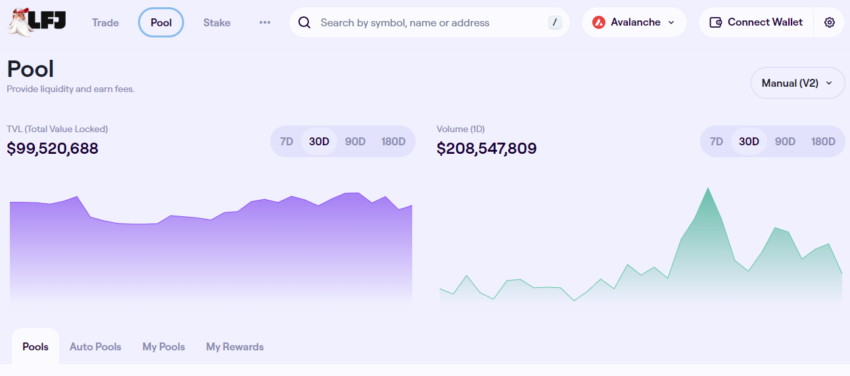Select 180D range for Volume chart
The image size is (850, 376).
823,141
